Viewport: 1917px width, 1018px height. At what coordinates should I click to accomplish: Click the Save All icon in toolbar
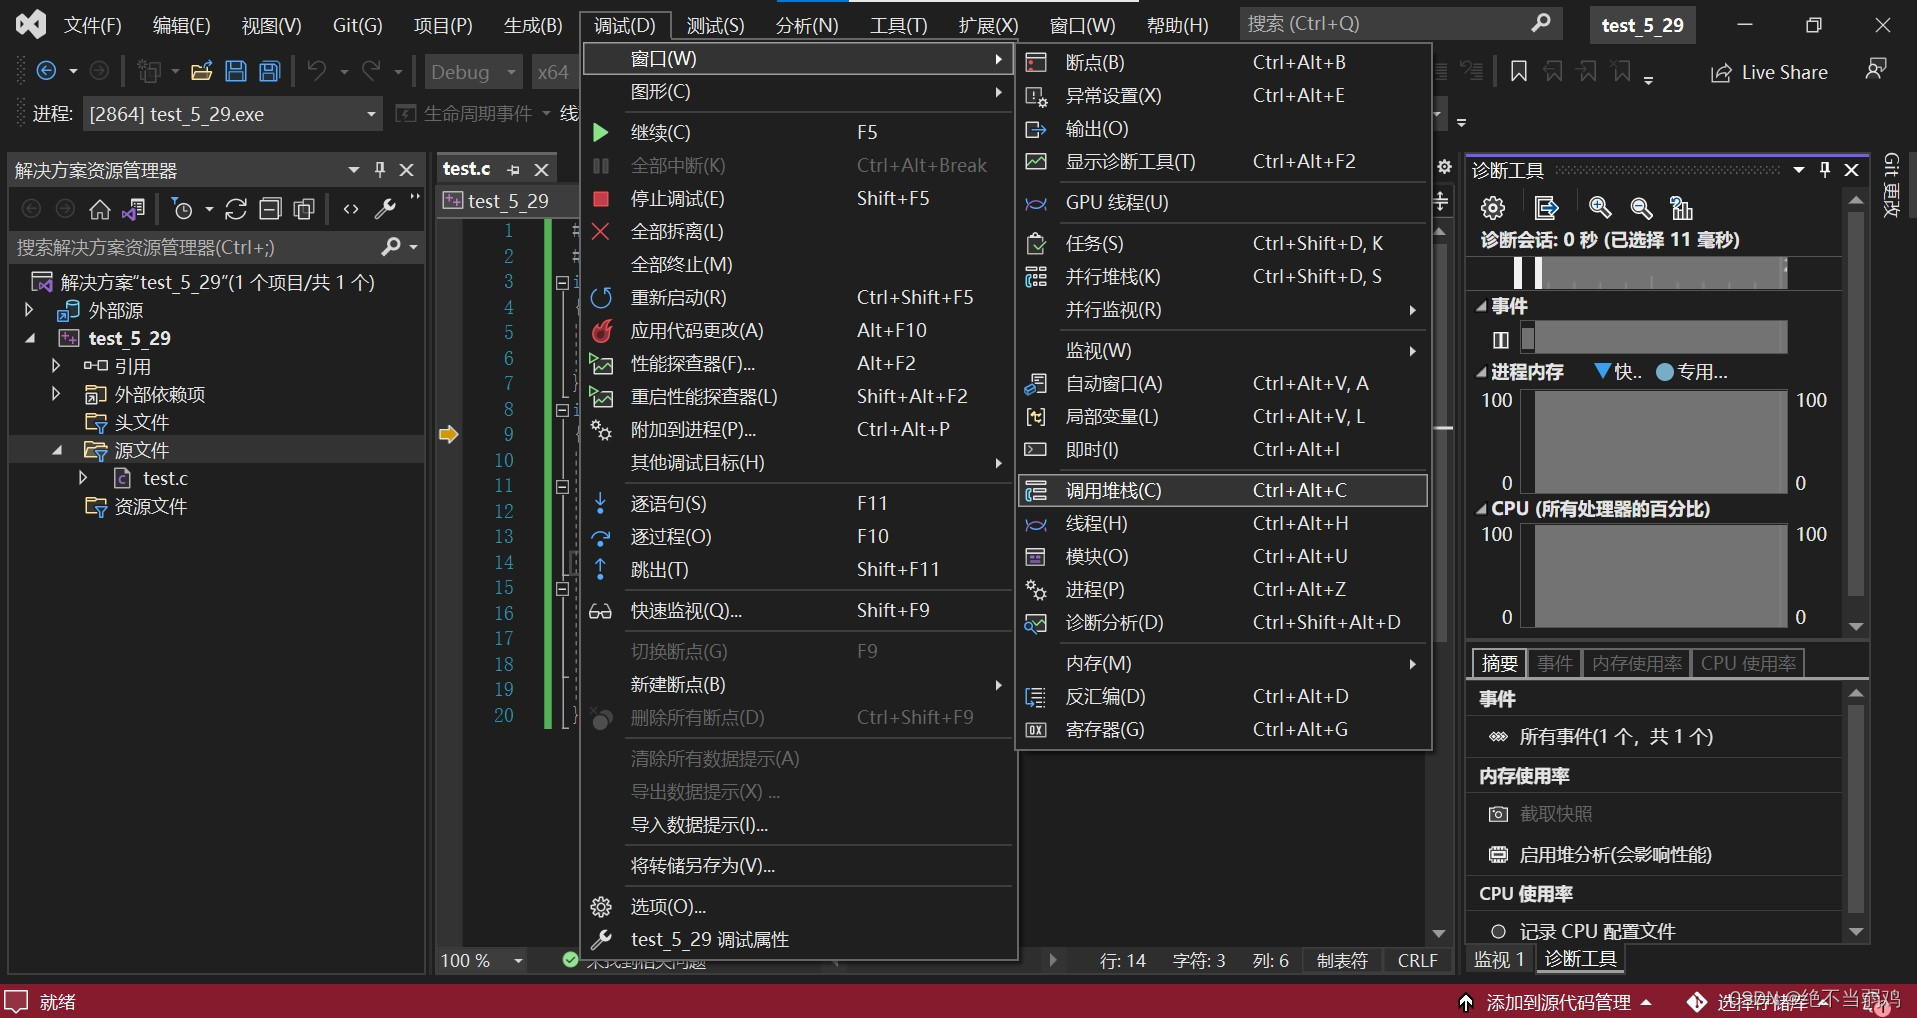[269, 70]
